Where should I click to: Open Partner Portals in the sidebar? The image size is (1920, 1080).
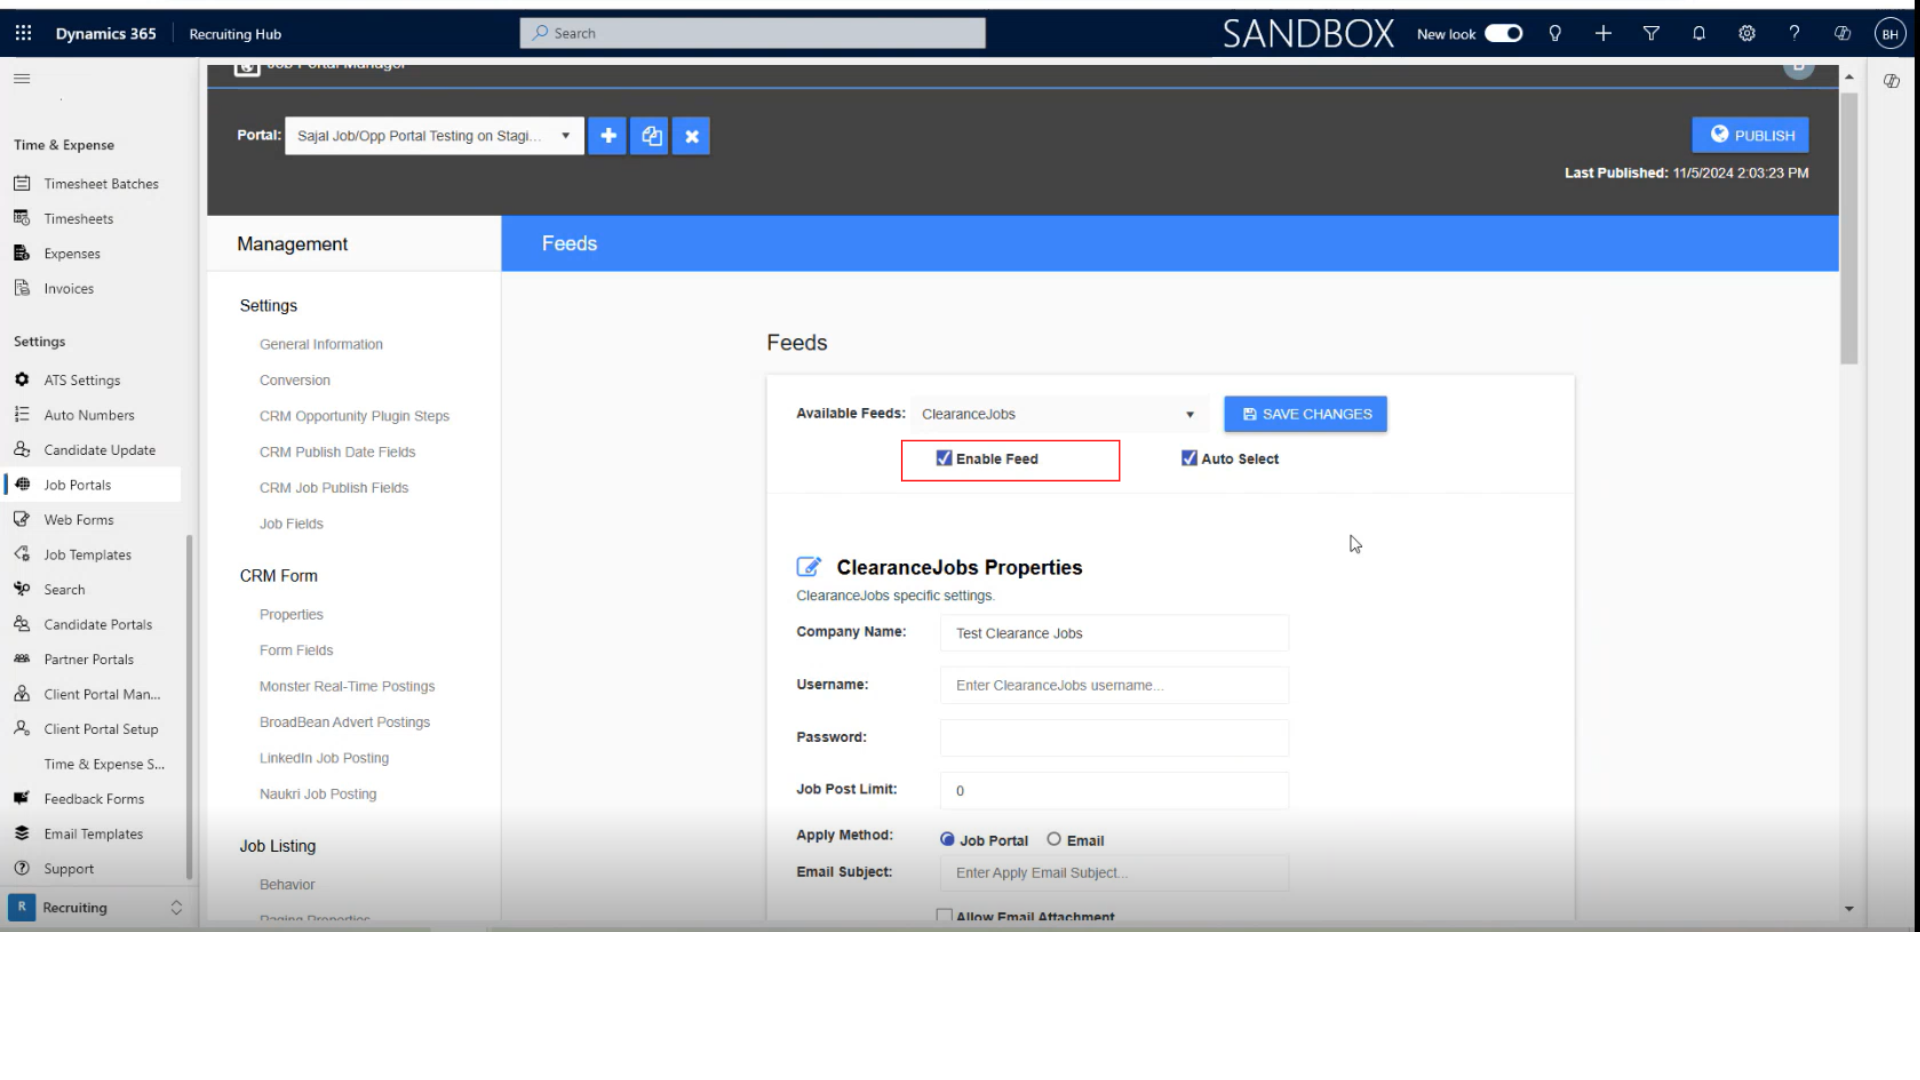click(x=90, y=660)
